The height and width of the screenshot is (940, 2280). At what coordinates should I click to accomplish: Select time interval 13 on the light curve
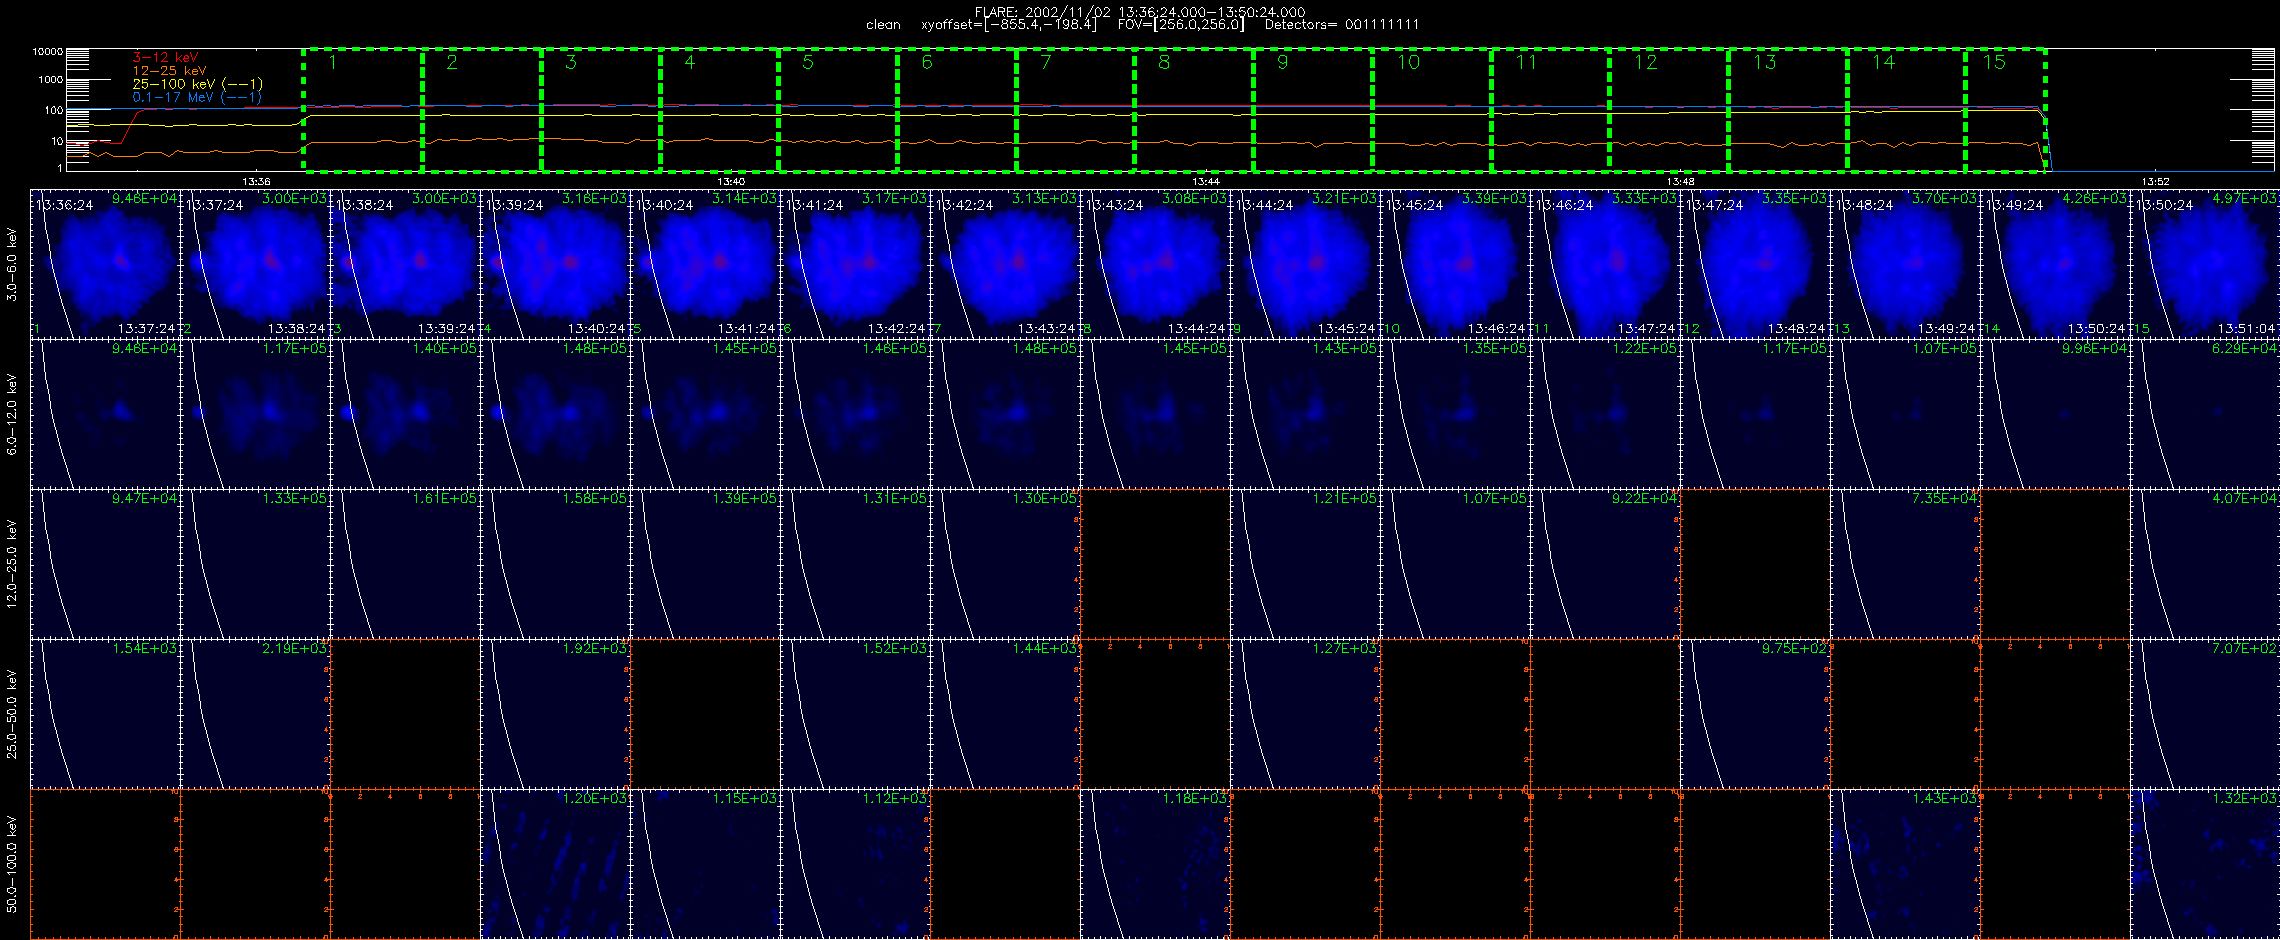pos(1788,109)
